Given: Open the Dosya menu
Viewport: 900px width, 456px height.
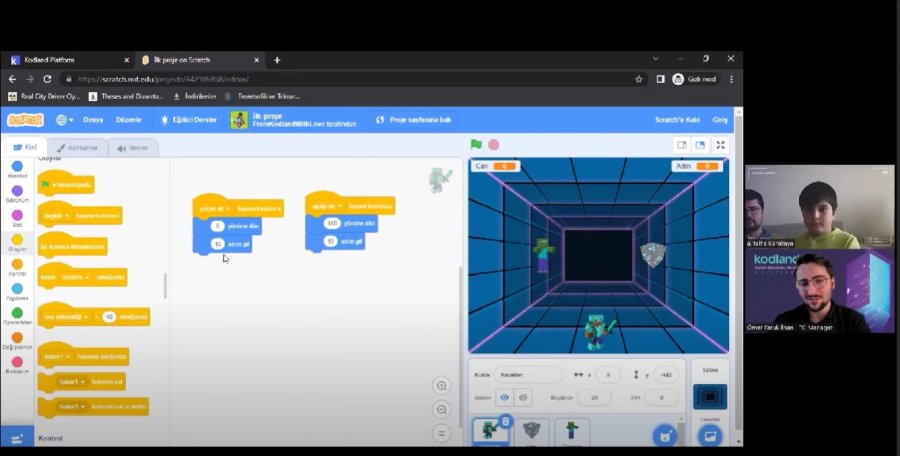Looking at the screenshot, I should click(x=93, y=119).
